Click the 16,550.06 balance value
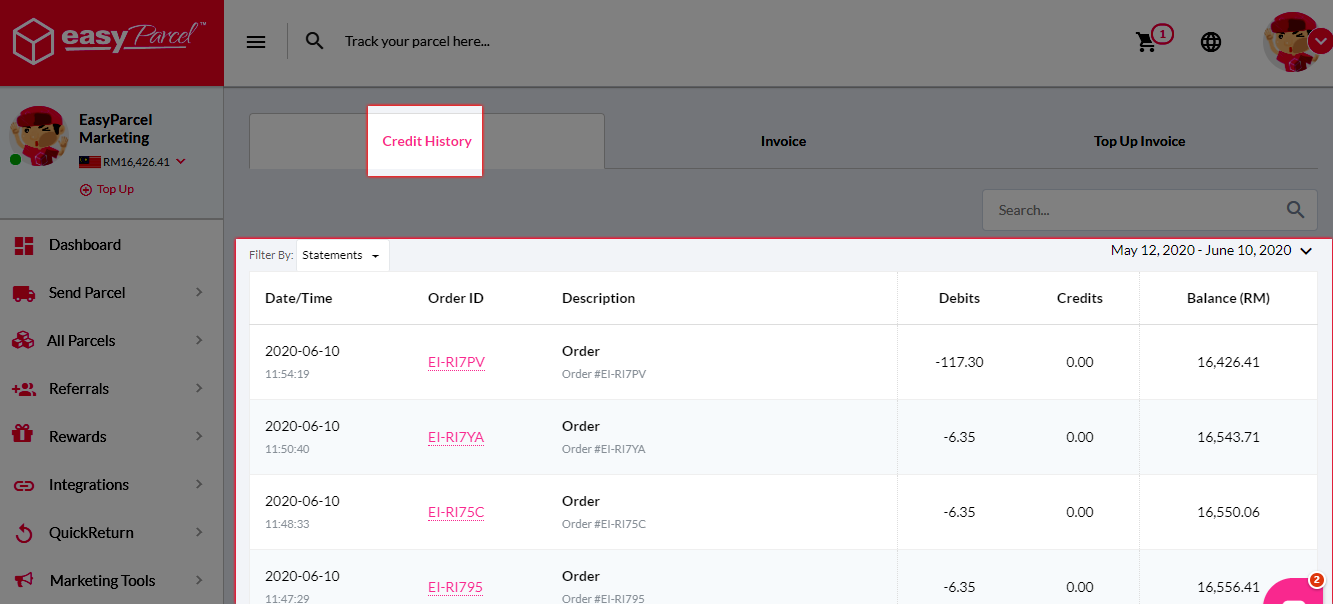1333x604 pixels. [x=1228, y=512]
